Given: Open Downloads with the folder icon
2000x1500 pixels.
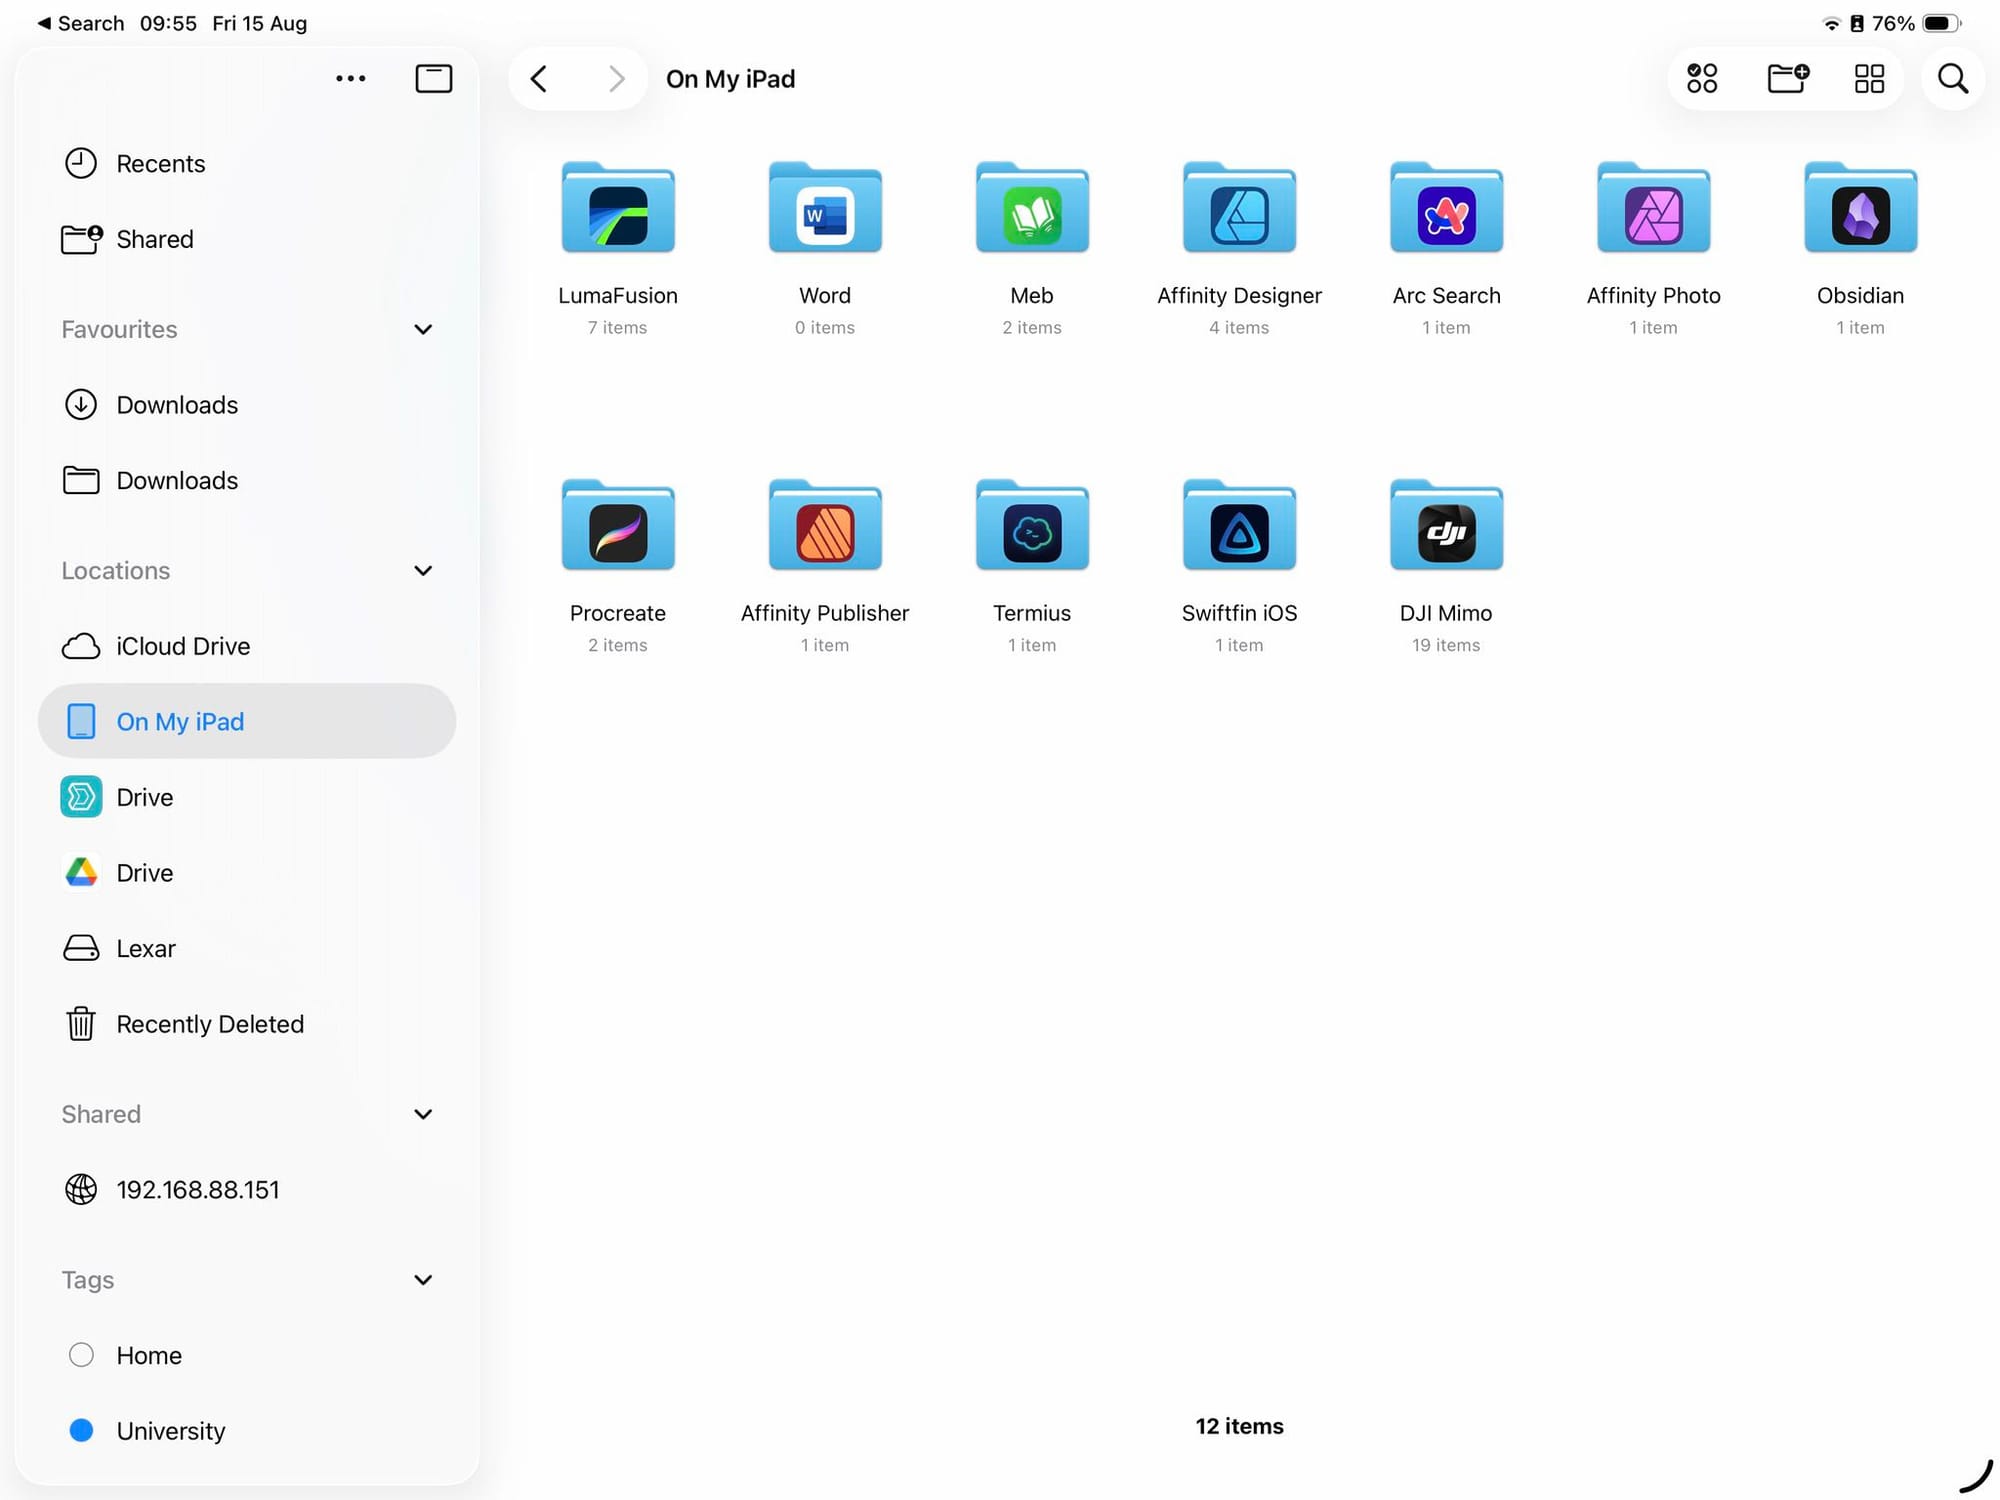Looking at the screenshot, I should click(247, 480).
